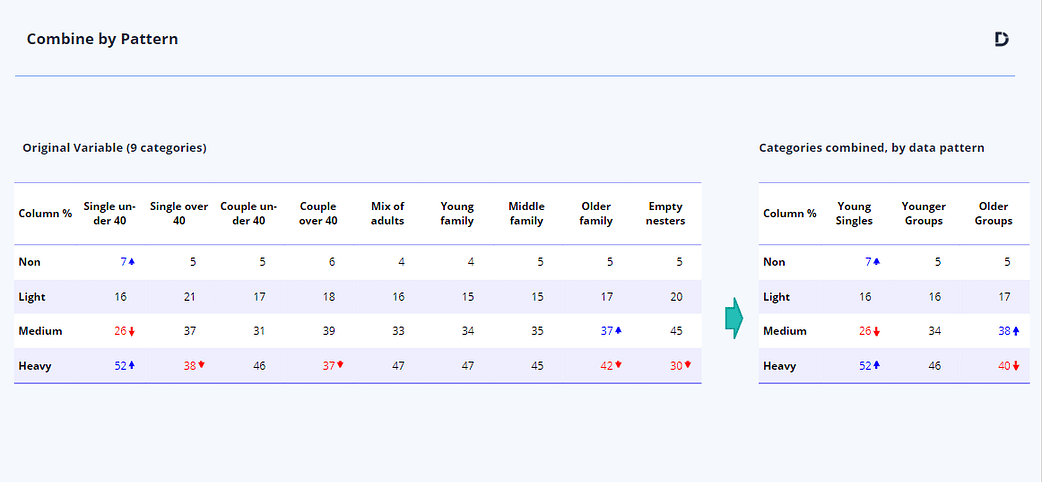Click the Empty nesters column header
This screenshot has width=1042, height=482.
click(665, 214)
